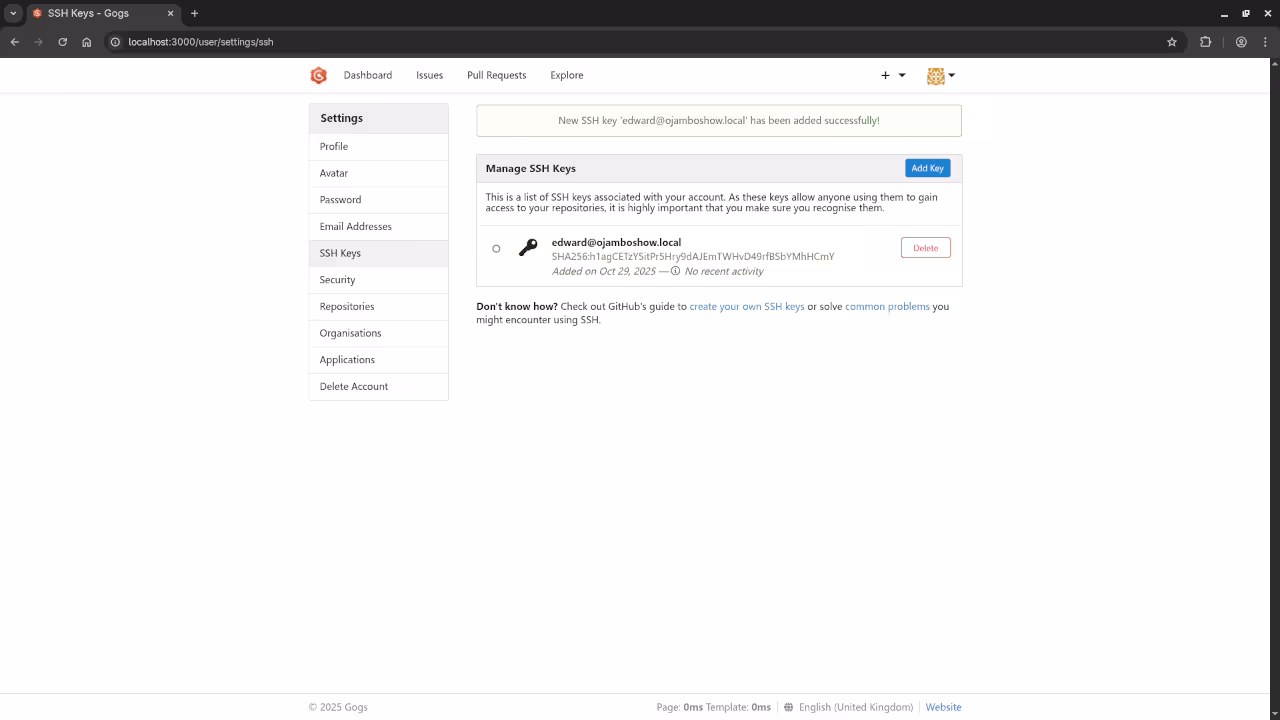Bookmark this page with the star icon
1280x720 pixels.
coord(1172,42)
